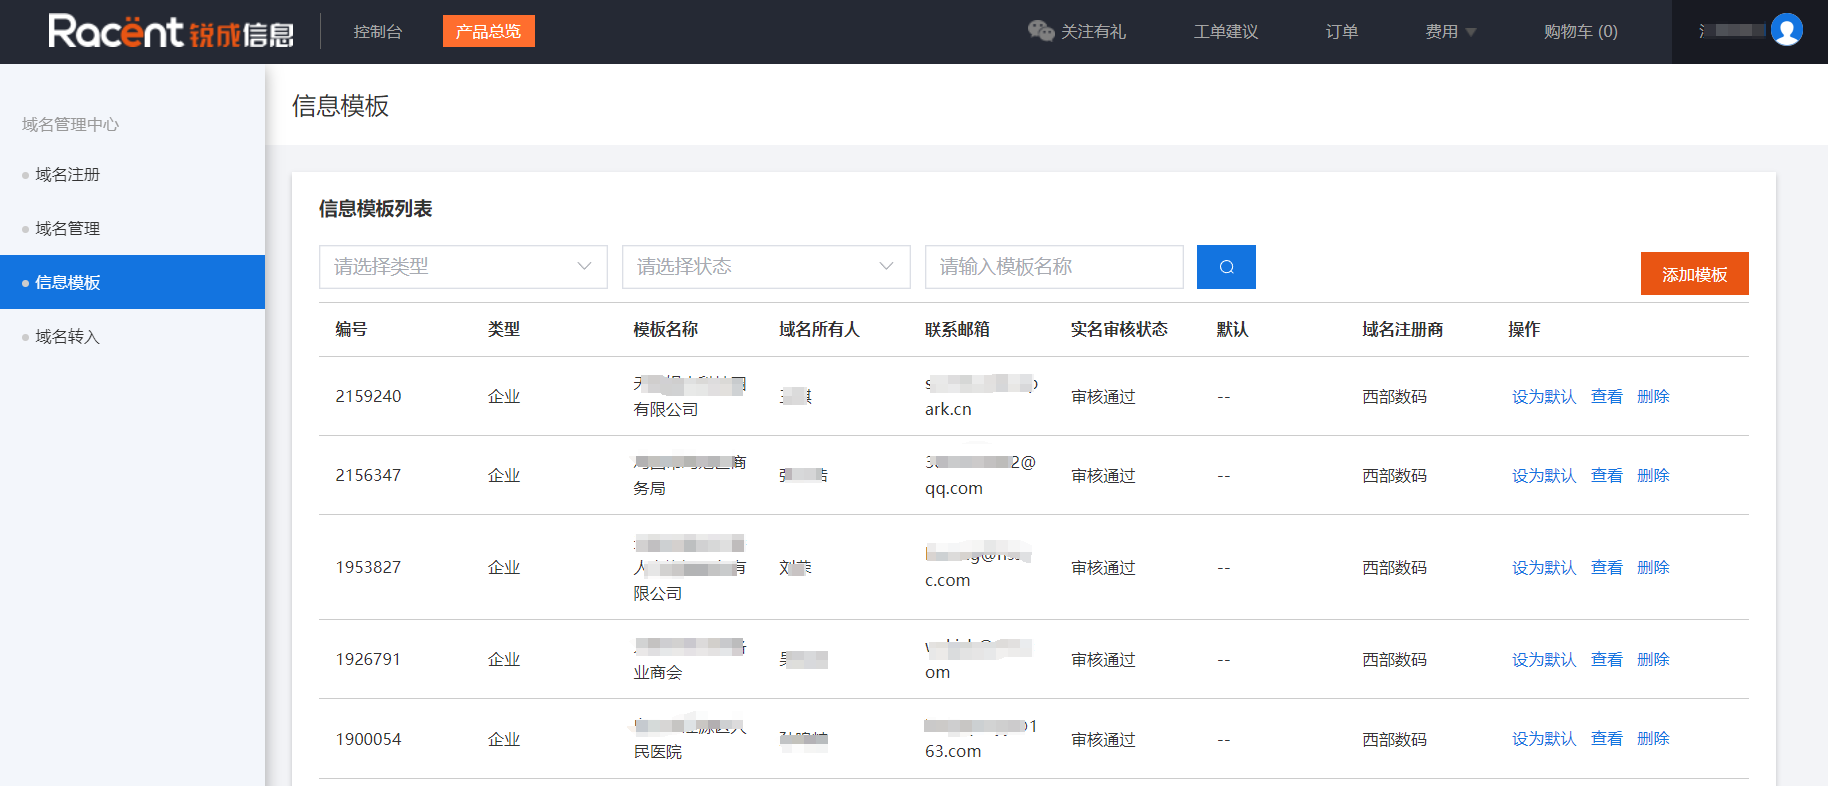
Task: Click the WeChat icon beside 关注有礼
Action: (1041, 31)
